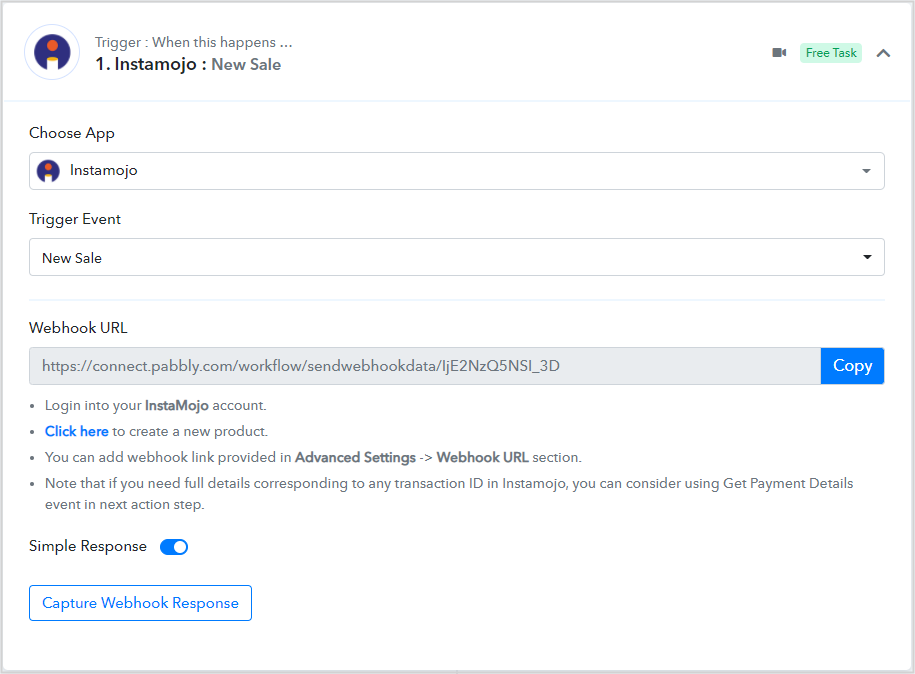Copy the webhook URL
The image size is (915, 674).
pyautogui.click(x=852, y=366)
